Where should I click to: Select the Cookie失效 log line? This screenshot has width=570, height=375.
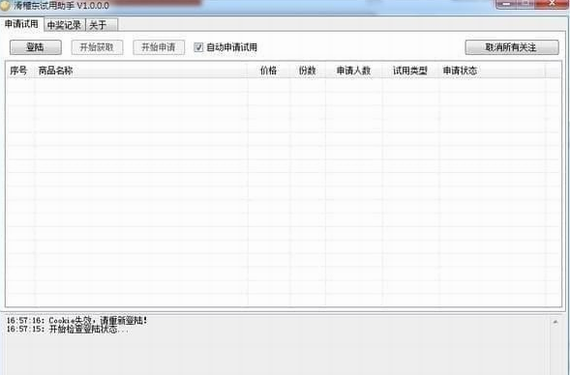pos(77,320)
